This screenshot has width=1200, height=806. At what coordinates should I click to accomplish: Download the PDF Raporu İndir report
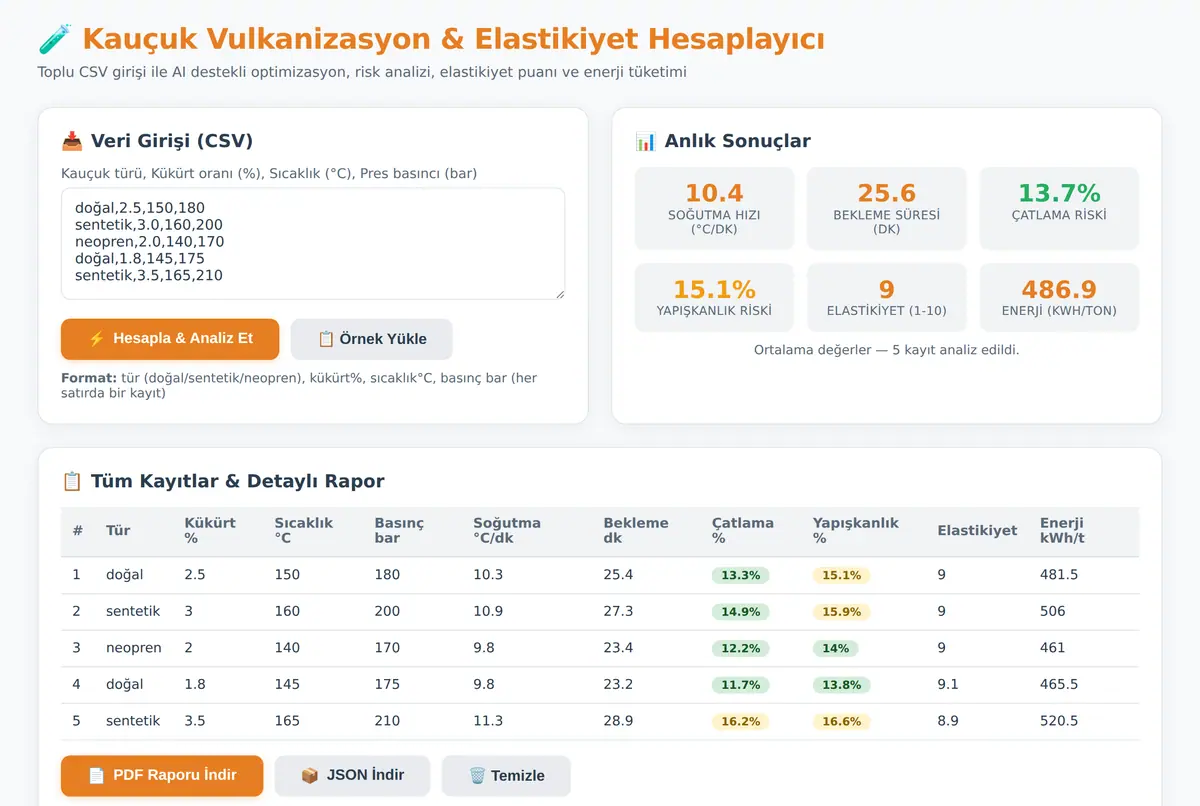click(x=162, y=775)
